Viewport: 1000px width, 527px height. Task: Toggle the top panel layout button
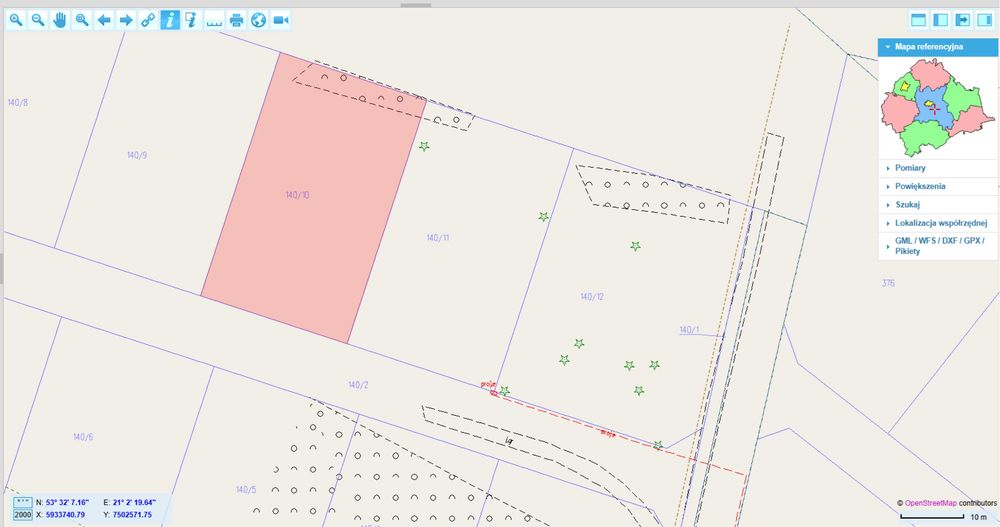(918, 20)
